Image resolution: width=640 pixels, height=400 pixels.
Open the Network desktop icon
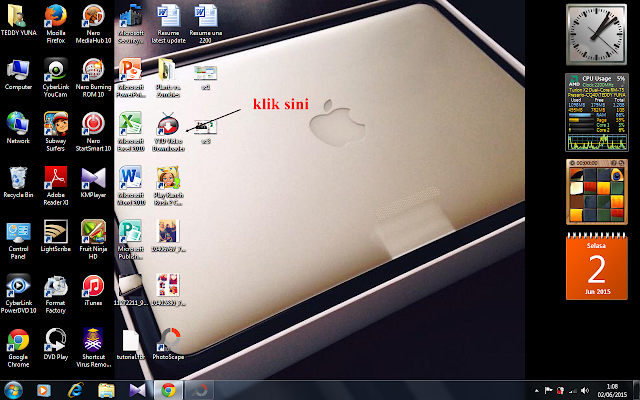click(x=18, y=128)
